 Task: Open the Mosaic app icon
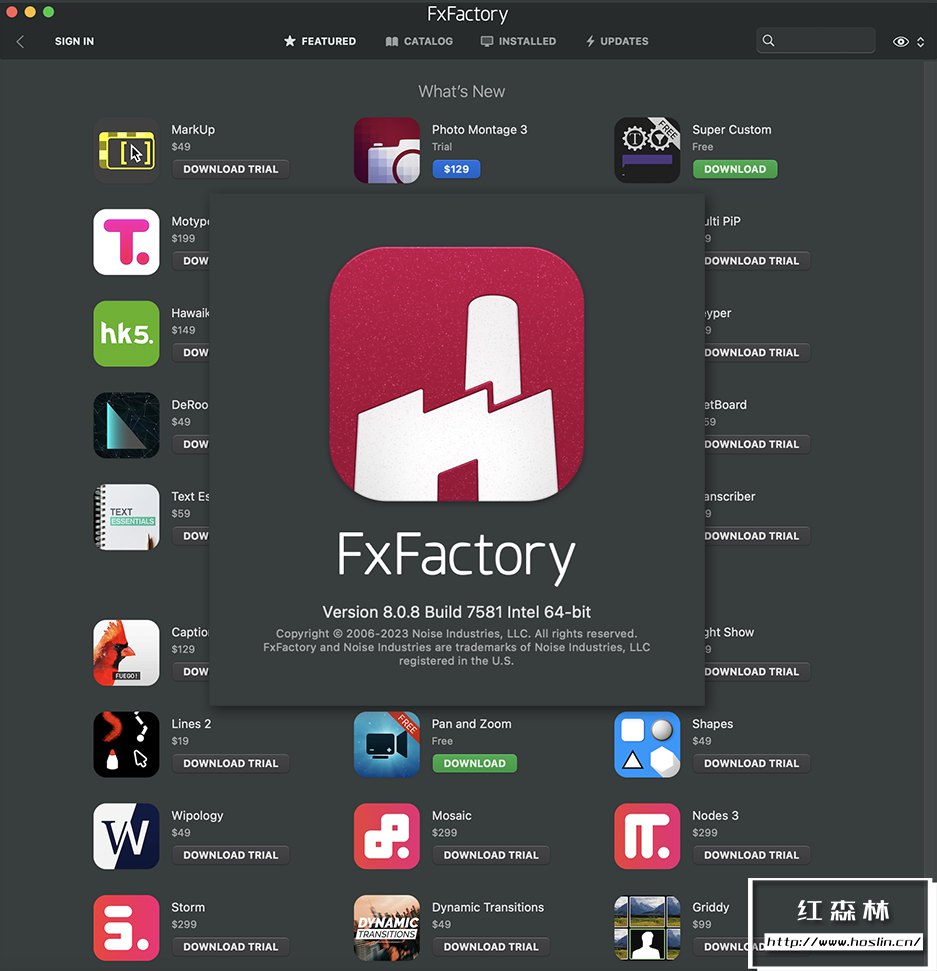(386, 836)
